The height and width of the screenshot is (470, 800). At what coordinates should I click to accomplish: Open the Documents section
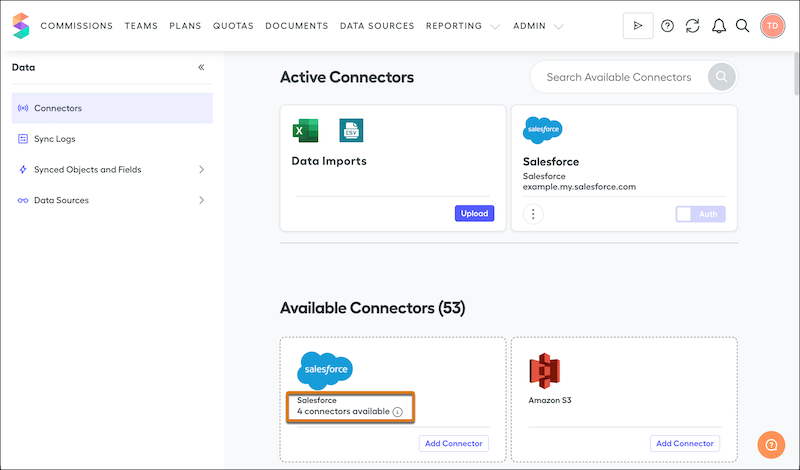(x=296, y=26)
